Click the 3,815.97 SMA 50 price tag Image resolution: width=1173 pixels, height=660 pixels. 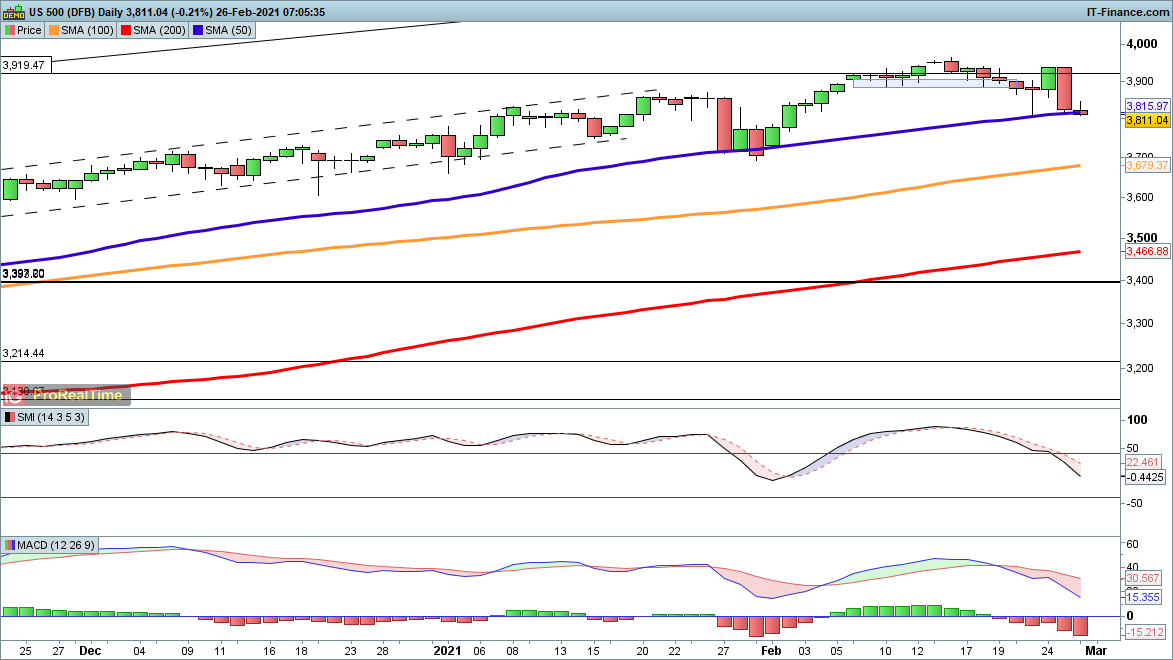(x=1147, y=106)
